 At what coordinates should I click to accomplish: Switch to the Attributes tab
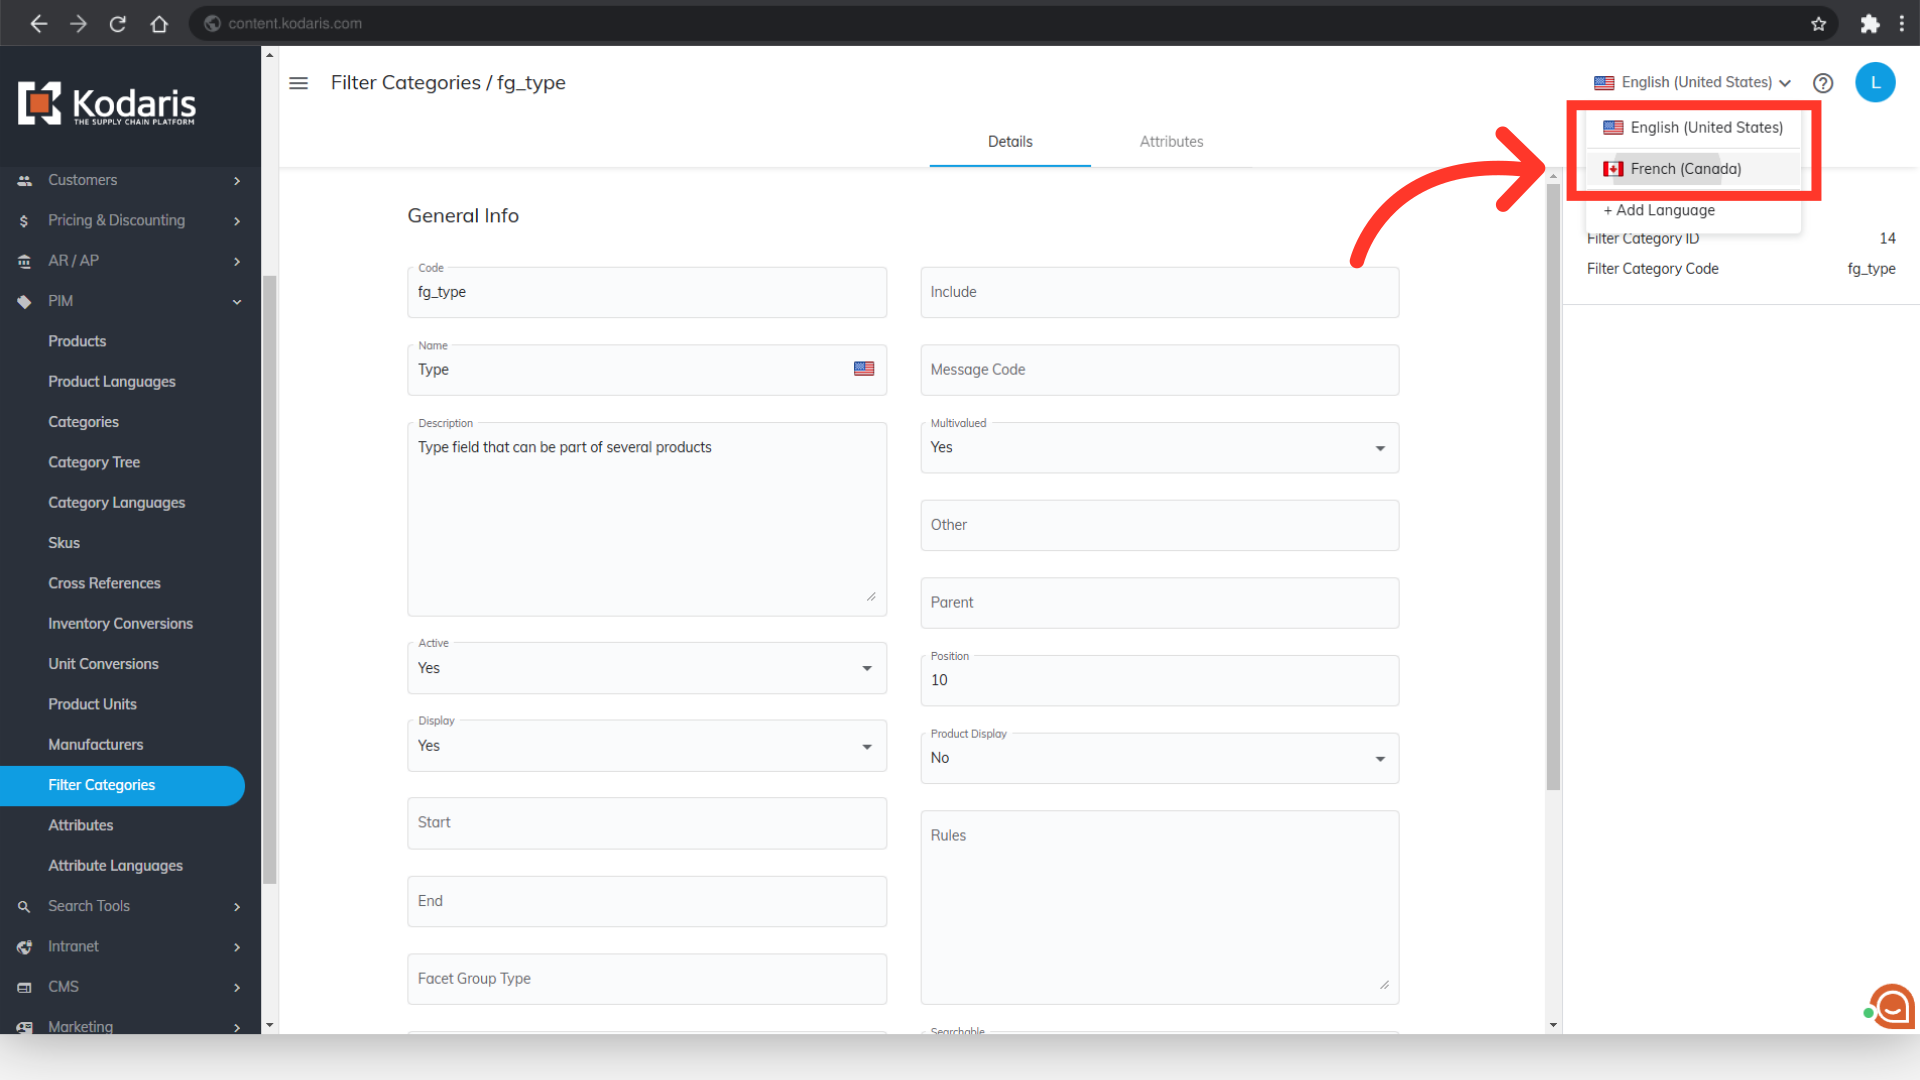[1171, 141]
